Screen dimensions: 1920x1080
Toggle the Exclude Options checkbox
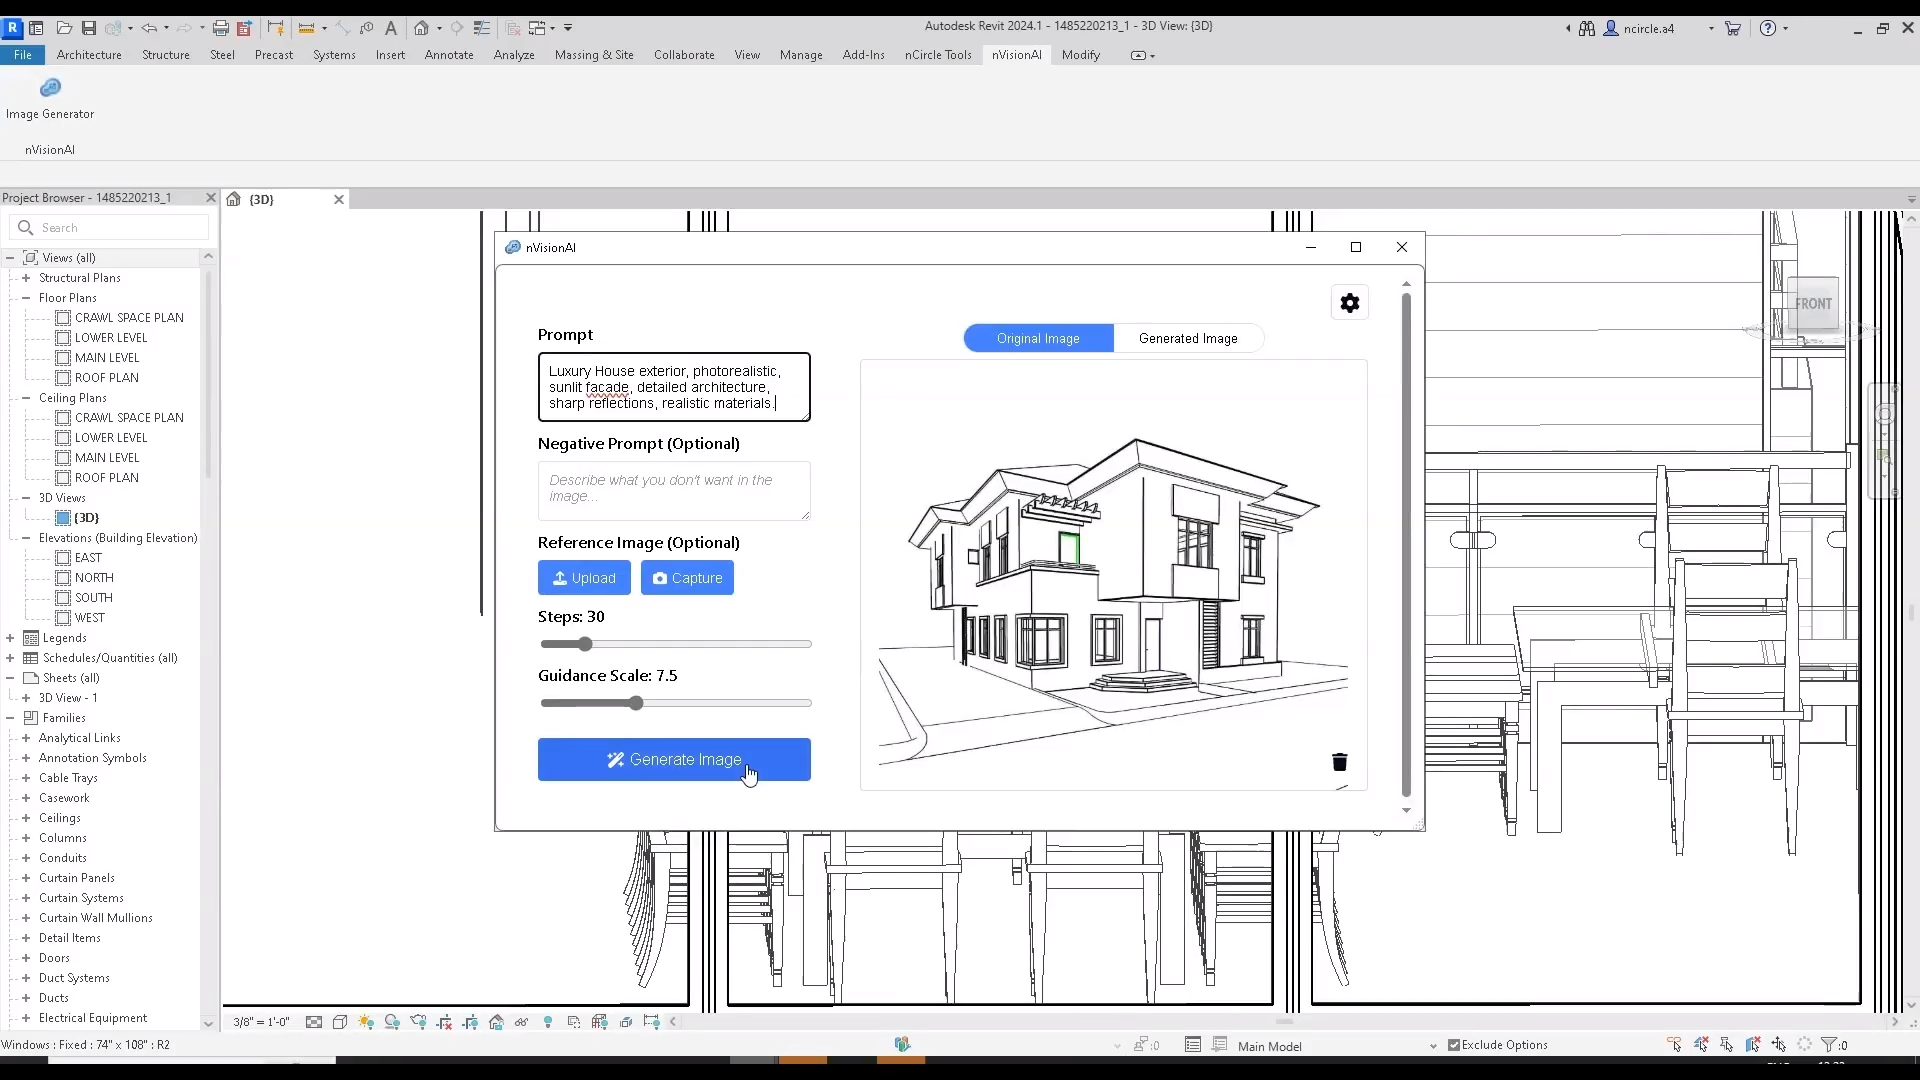tap(1454, 1045)
